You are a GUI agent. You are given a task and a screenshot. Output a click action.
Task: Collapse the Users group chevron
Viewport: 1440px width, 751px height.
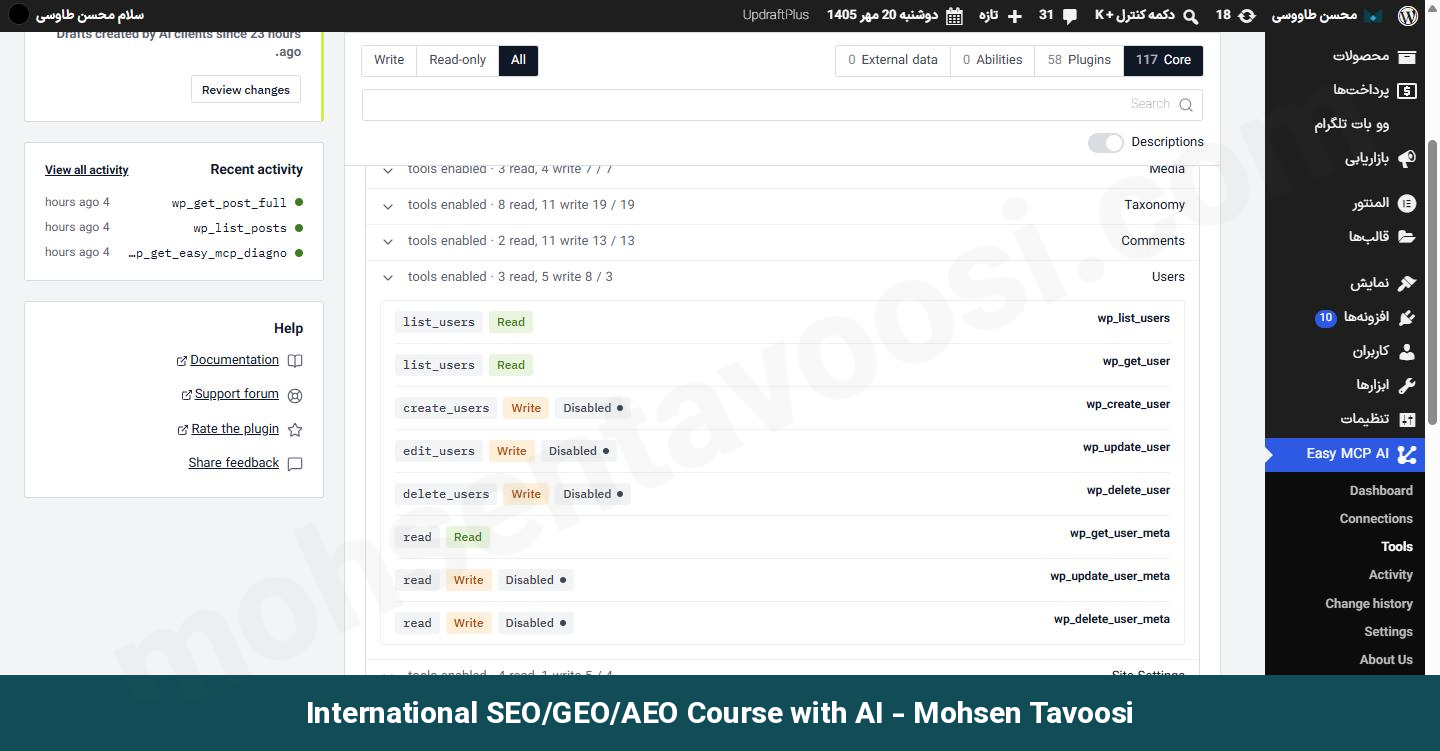point(388,278)
